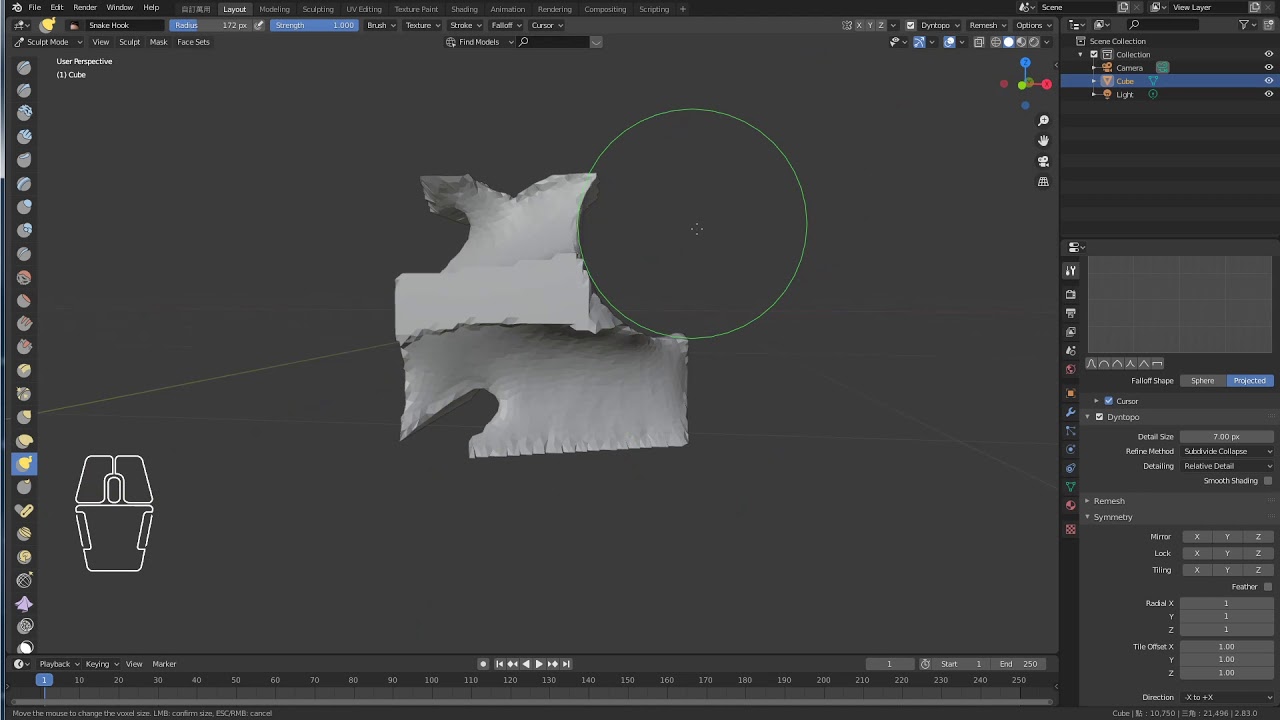
Task: Toggle Lock Y symmetry button
Action: (x=1227, y=553)
